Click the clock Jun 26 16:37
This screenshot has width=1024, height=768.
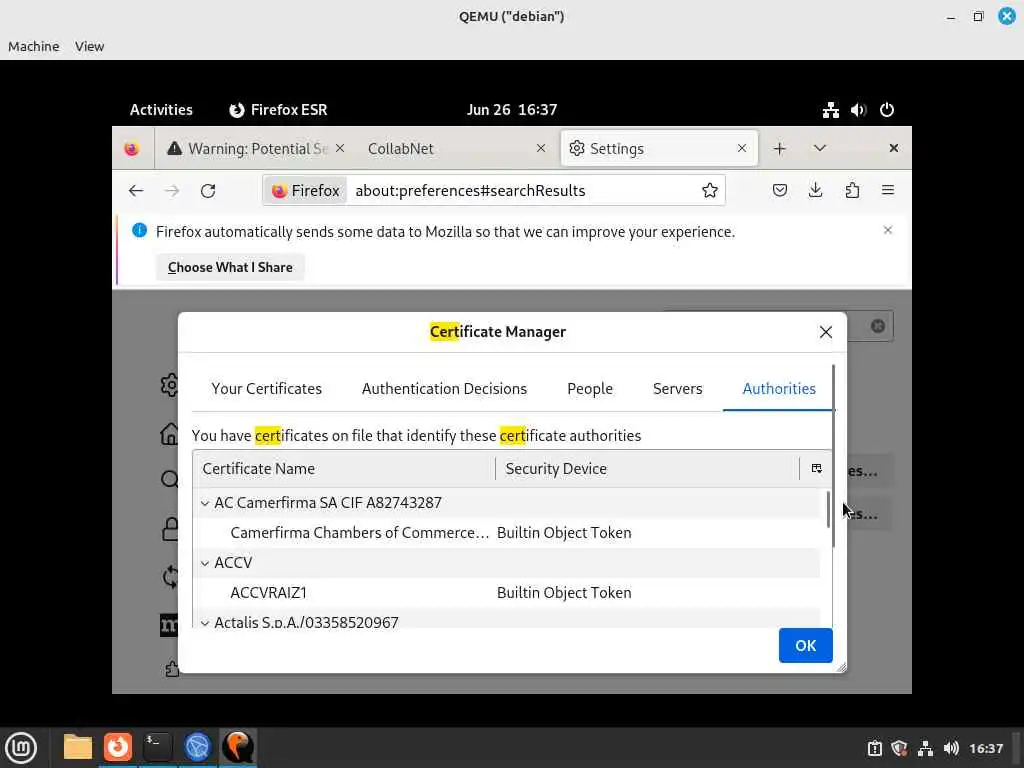[x=512, y=110]
